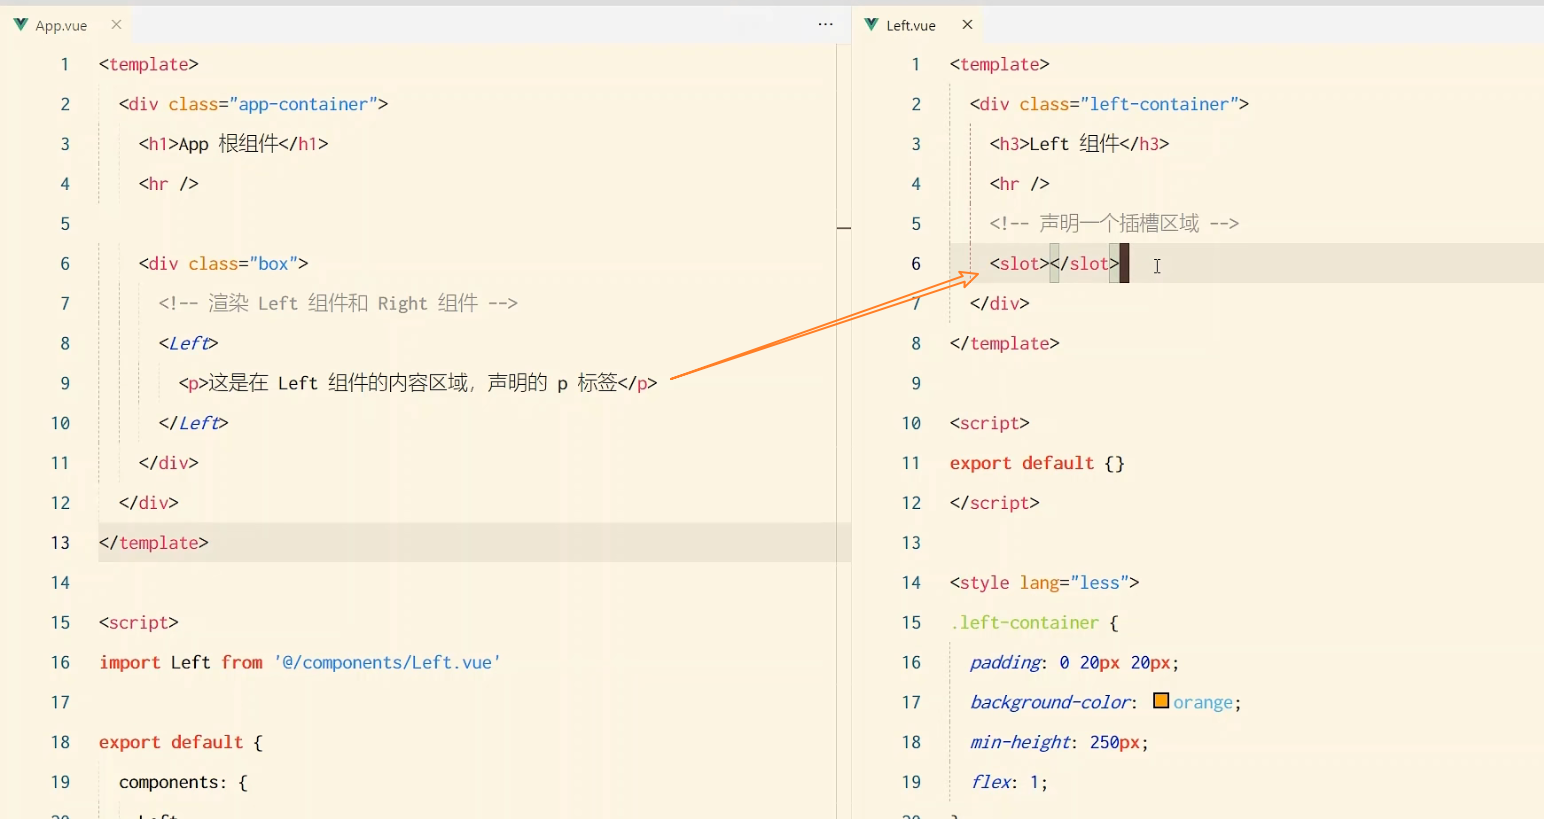Image resolution: width=1544 pixels, height=819 pixels.
Task: Click 'export default {}' in Left.vue
Action: [x=1037, y=464]
